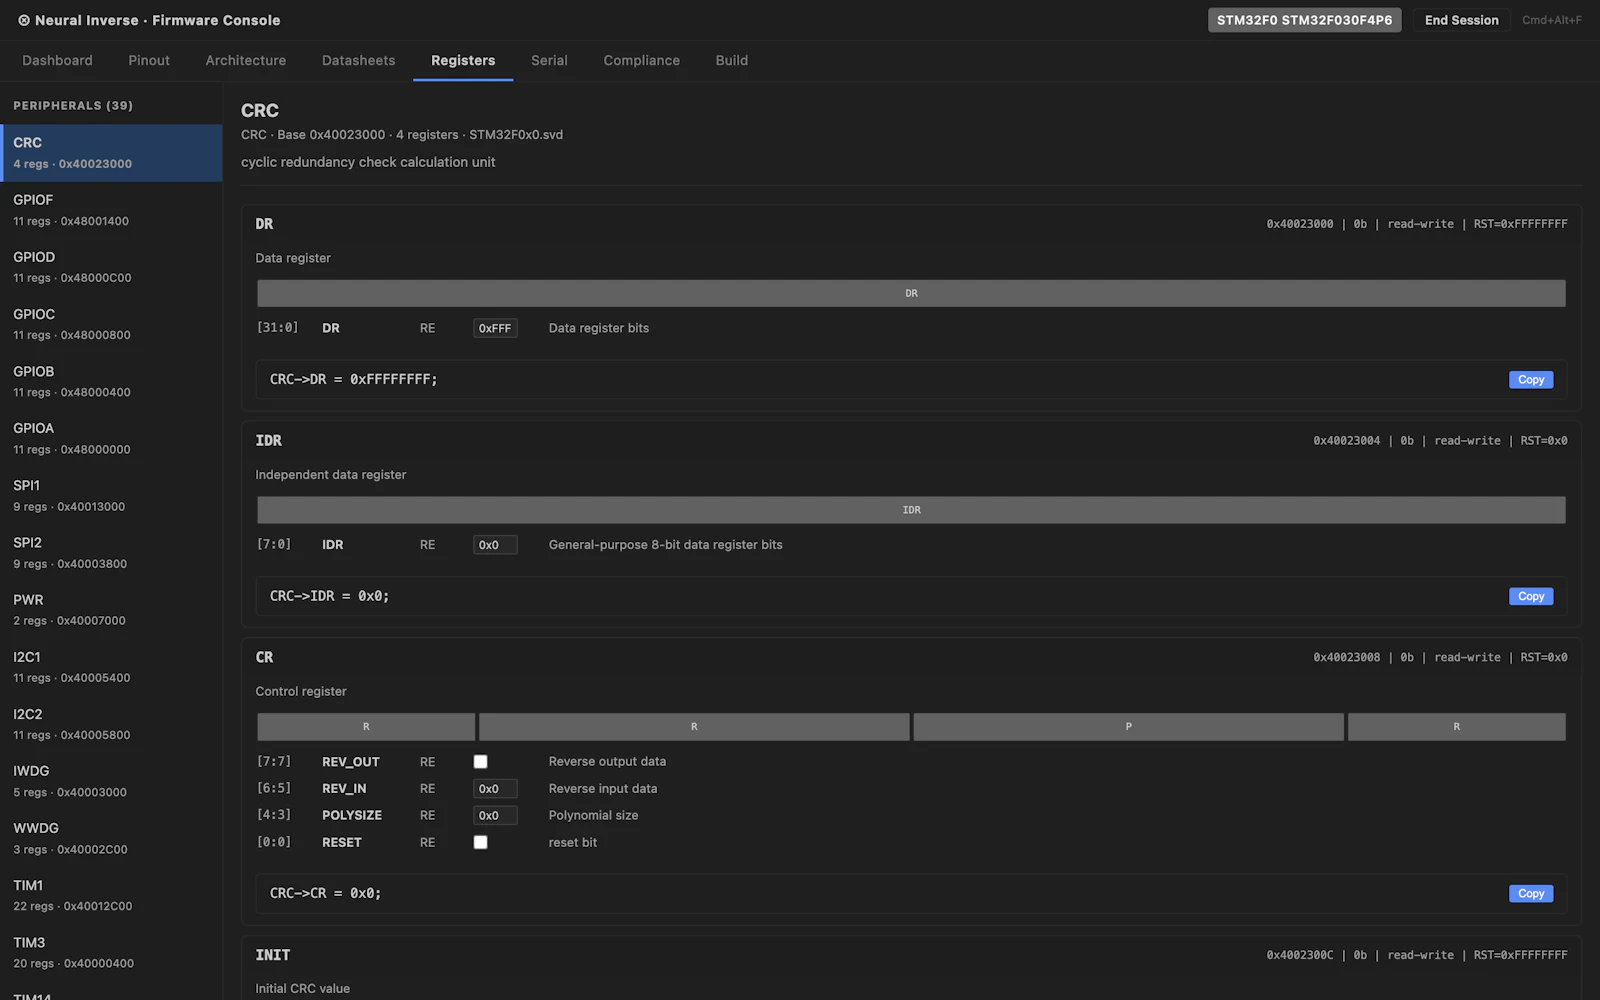Image resolution: width=1600 pixels, height=1000 pixels.
Task: Edit the POLYSIZE value field
Action: pyautogui.click(x=495, y=816)
